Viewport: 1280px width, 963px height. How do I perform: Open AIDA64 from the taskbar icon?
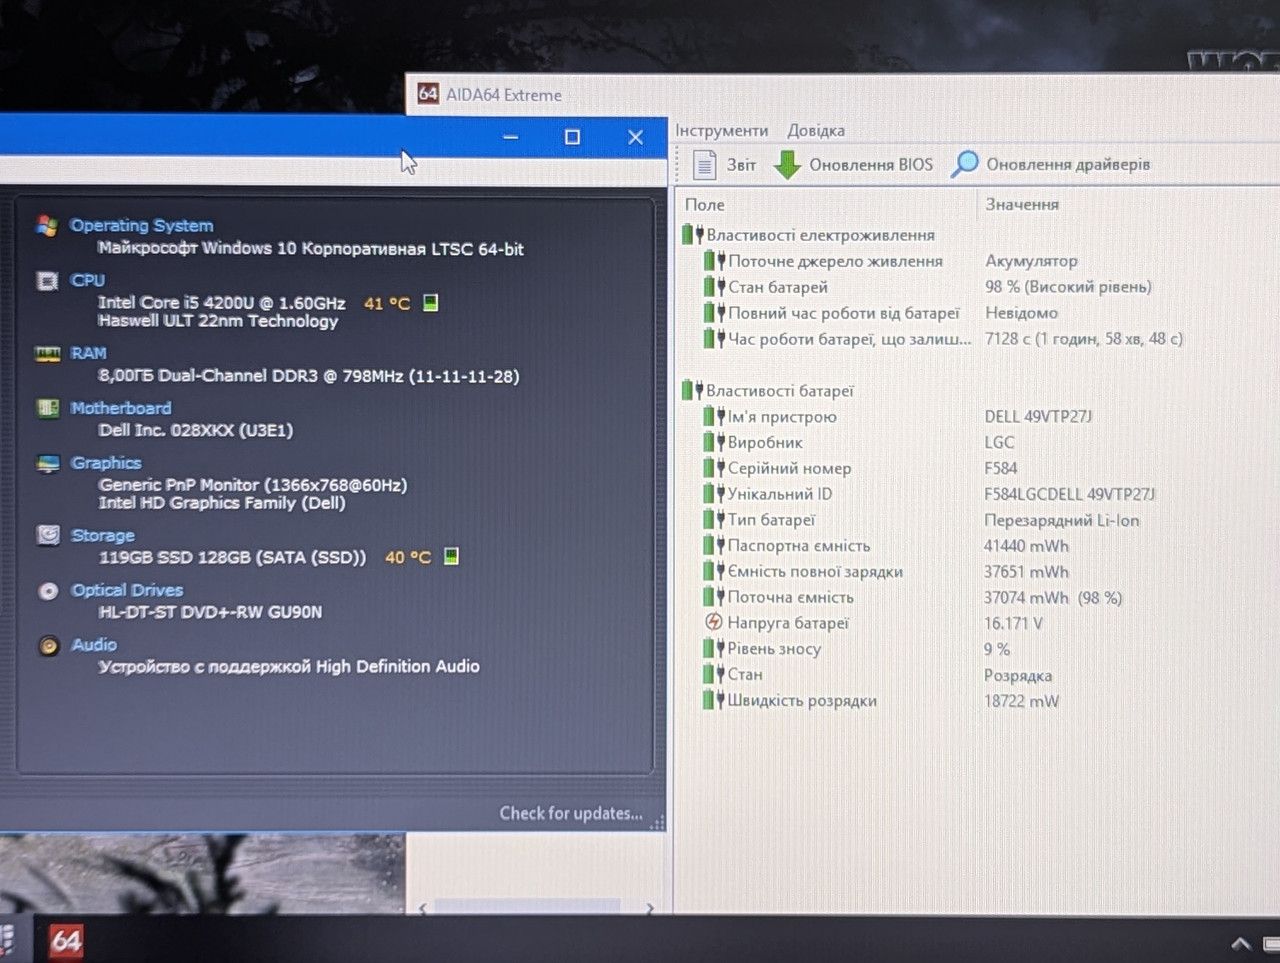(66, 940)
